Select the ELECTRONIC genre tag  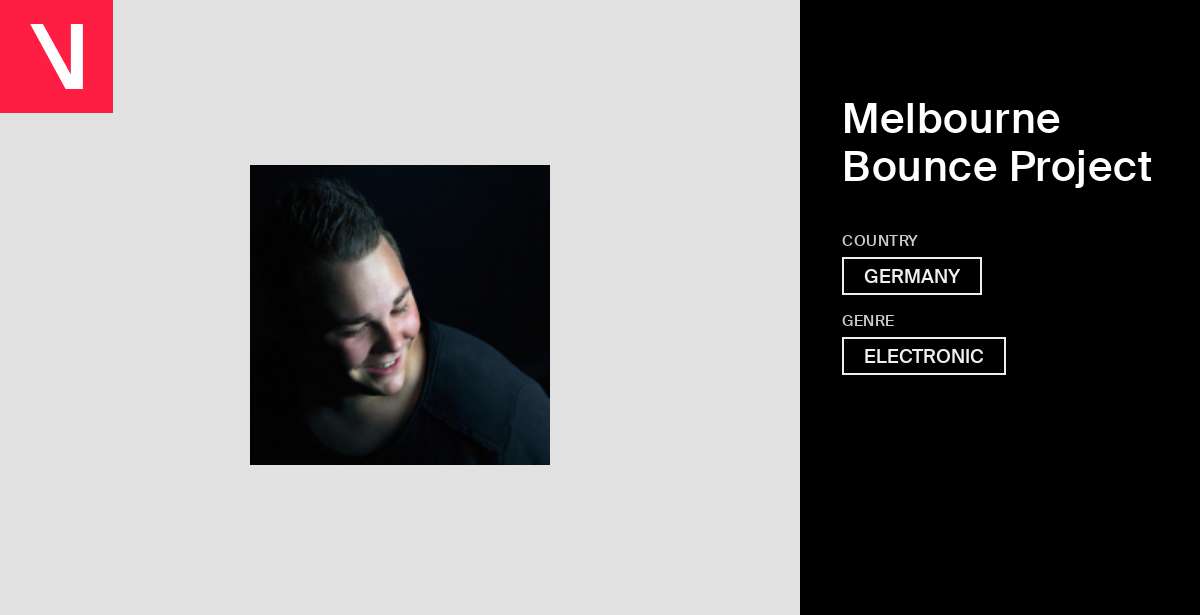point(924,356)
